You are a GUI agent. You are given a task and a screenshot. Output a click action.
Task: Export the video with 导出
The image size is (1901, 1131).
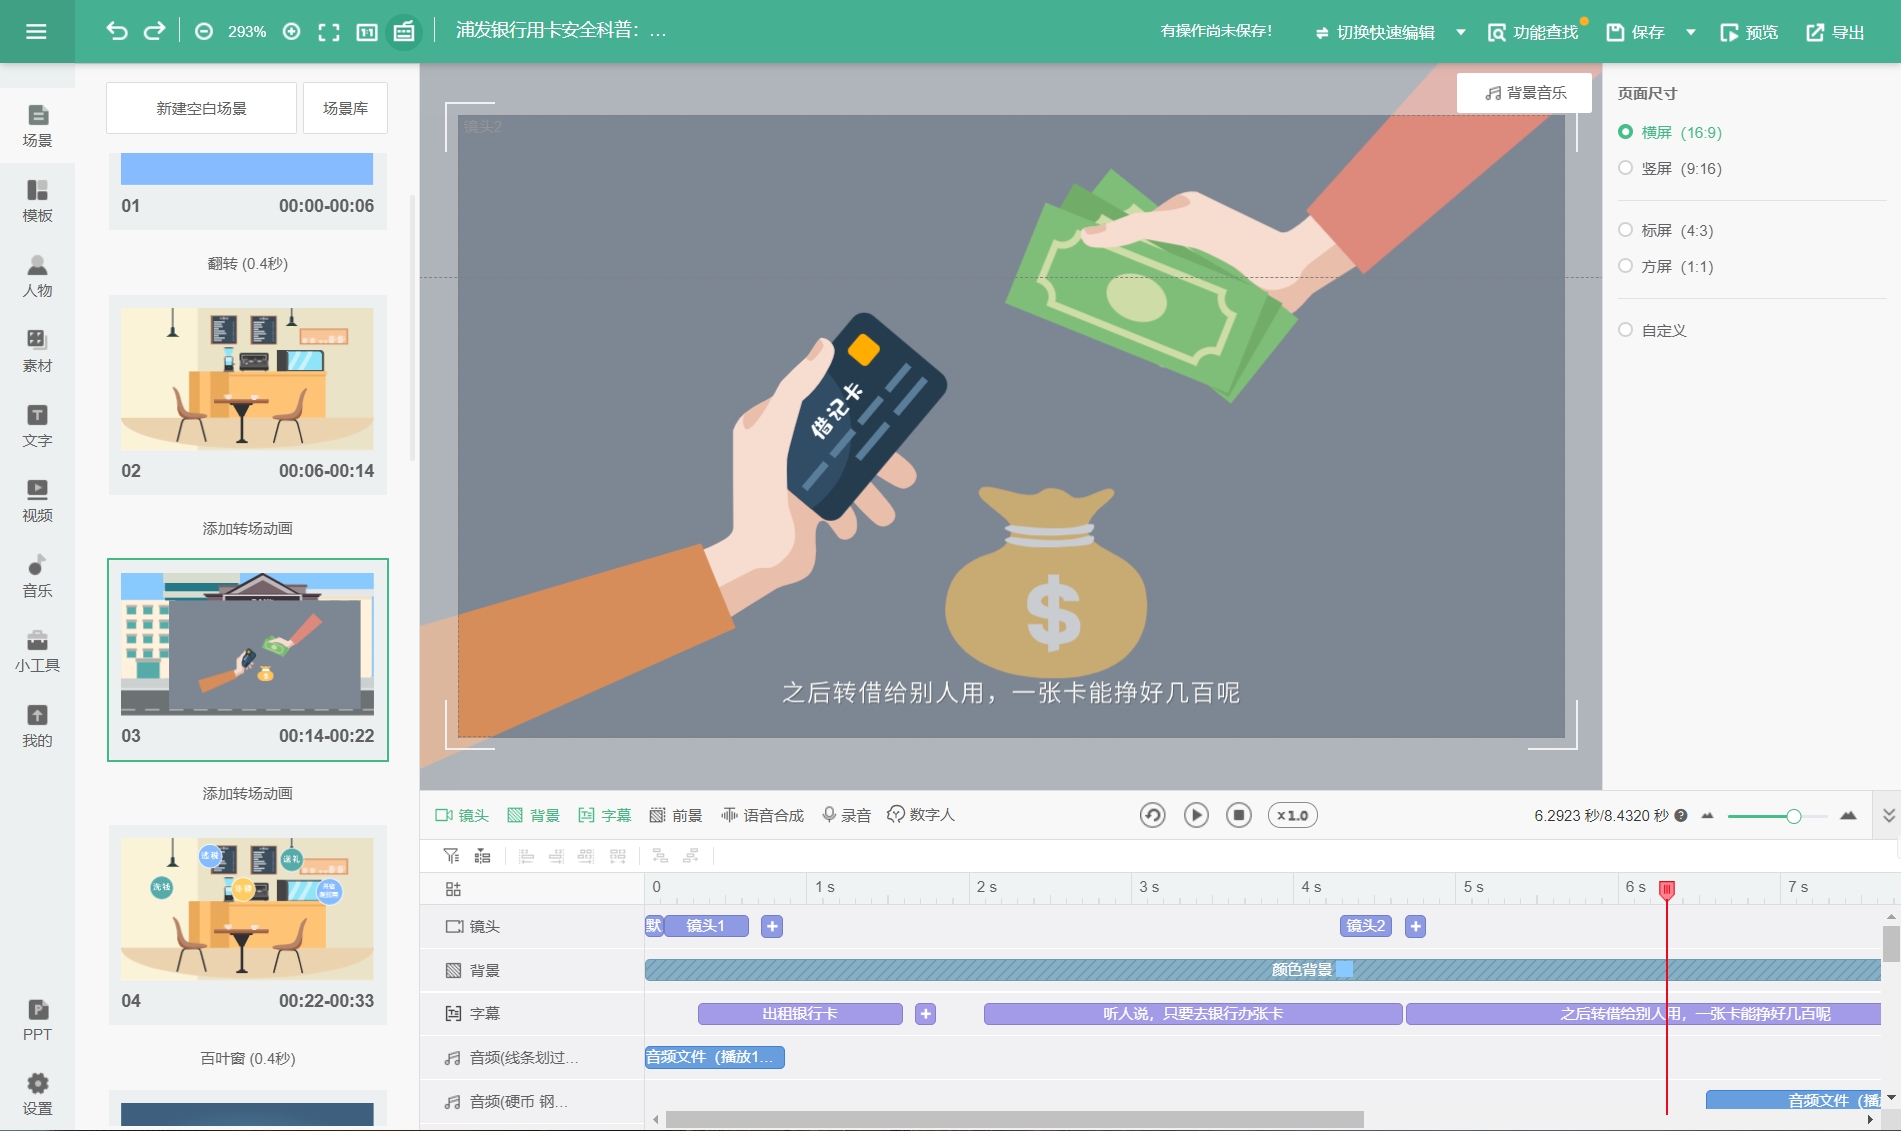pos(1835,32)
